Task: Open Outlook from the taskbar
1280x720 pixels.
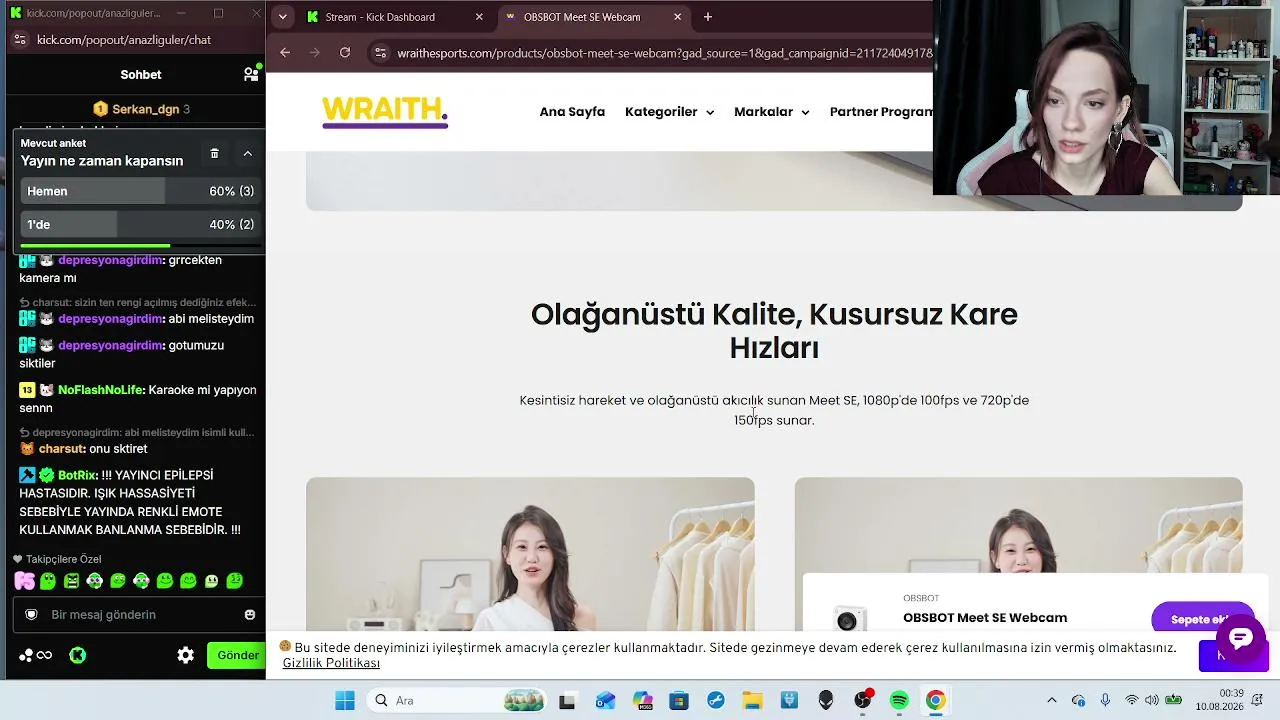Action: (x=605, y=701)
